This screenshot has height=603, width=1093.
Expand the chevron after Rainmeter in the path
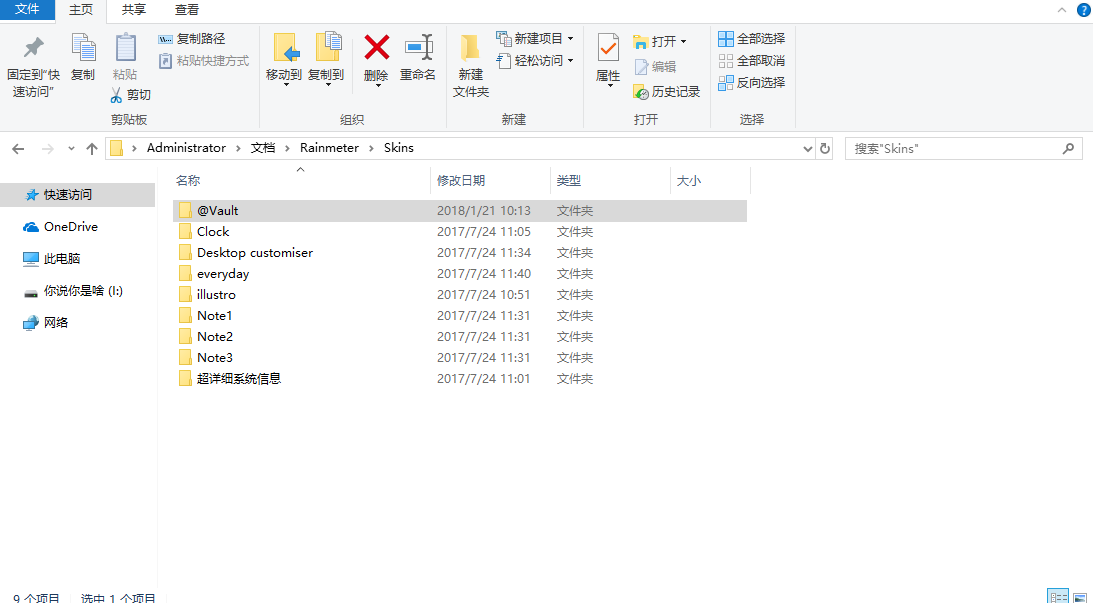[x=371, y=148]
